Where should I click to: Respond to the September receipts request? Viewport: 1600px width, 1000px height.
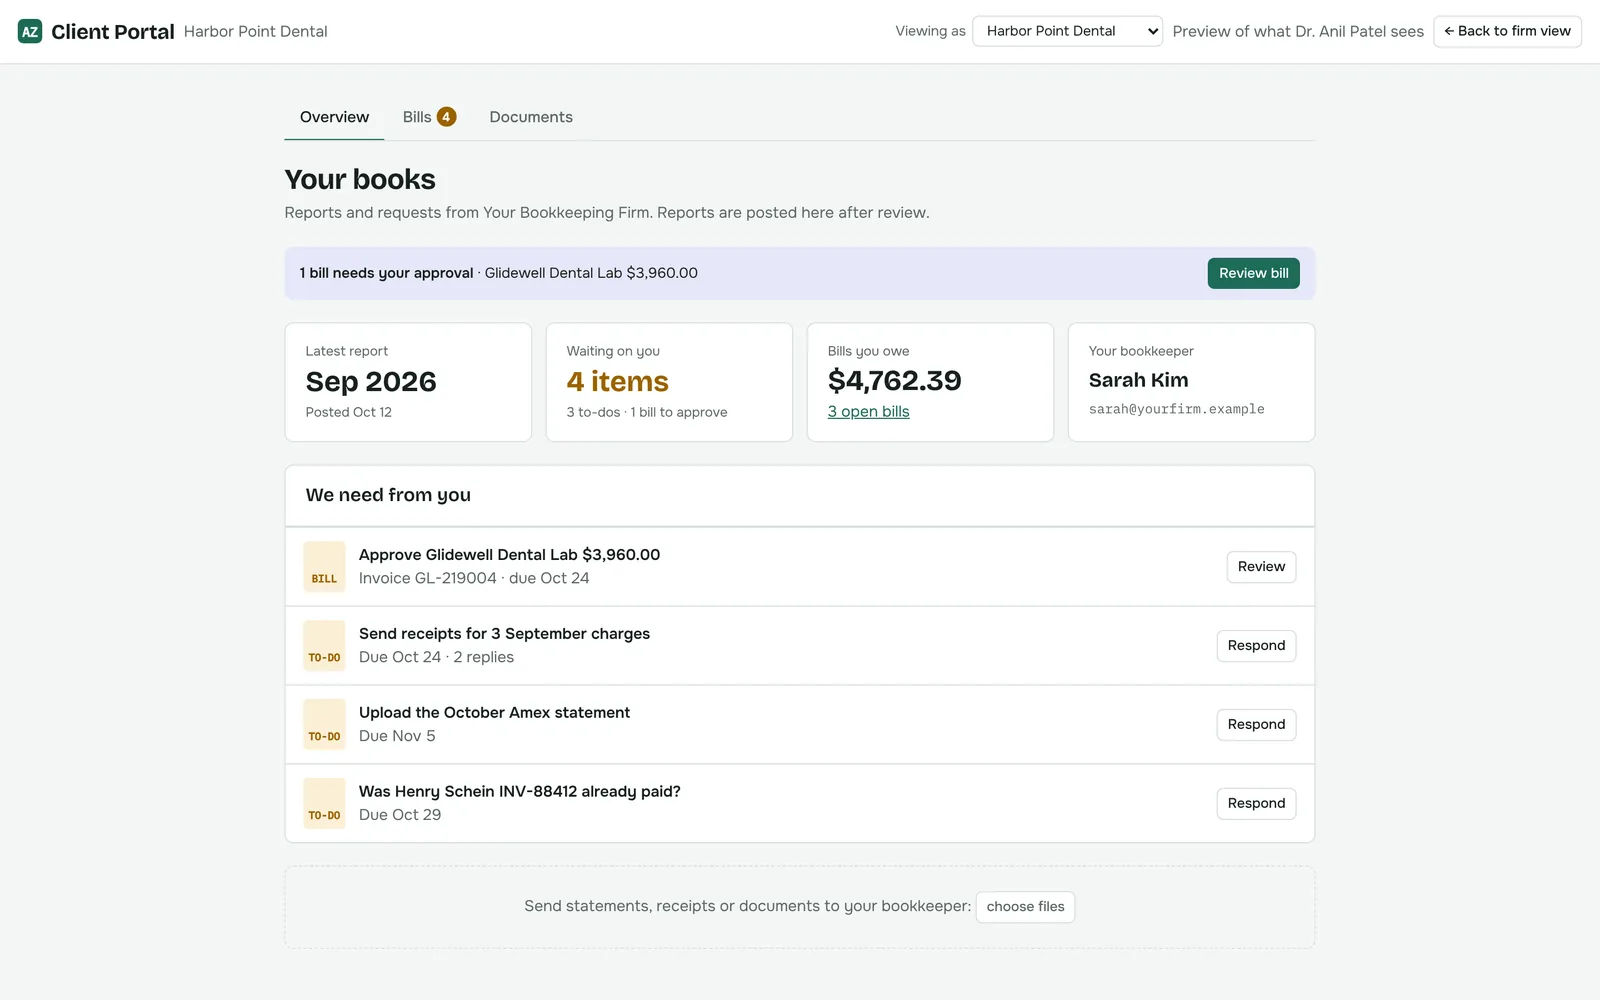coord(1256,646)
